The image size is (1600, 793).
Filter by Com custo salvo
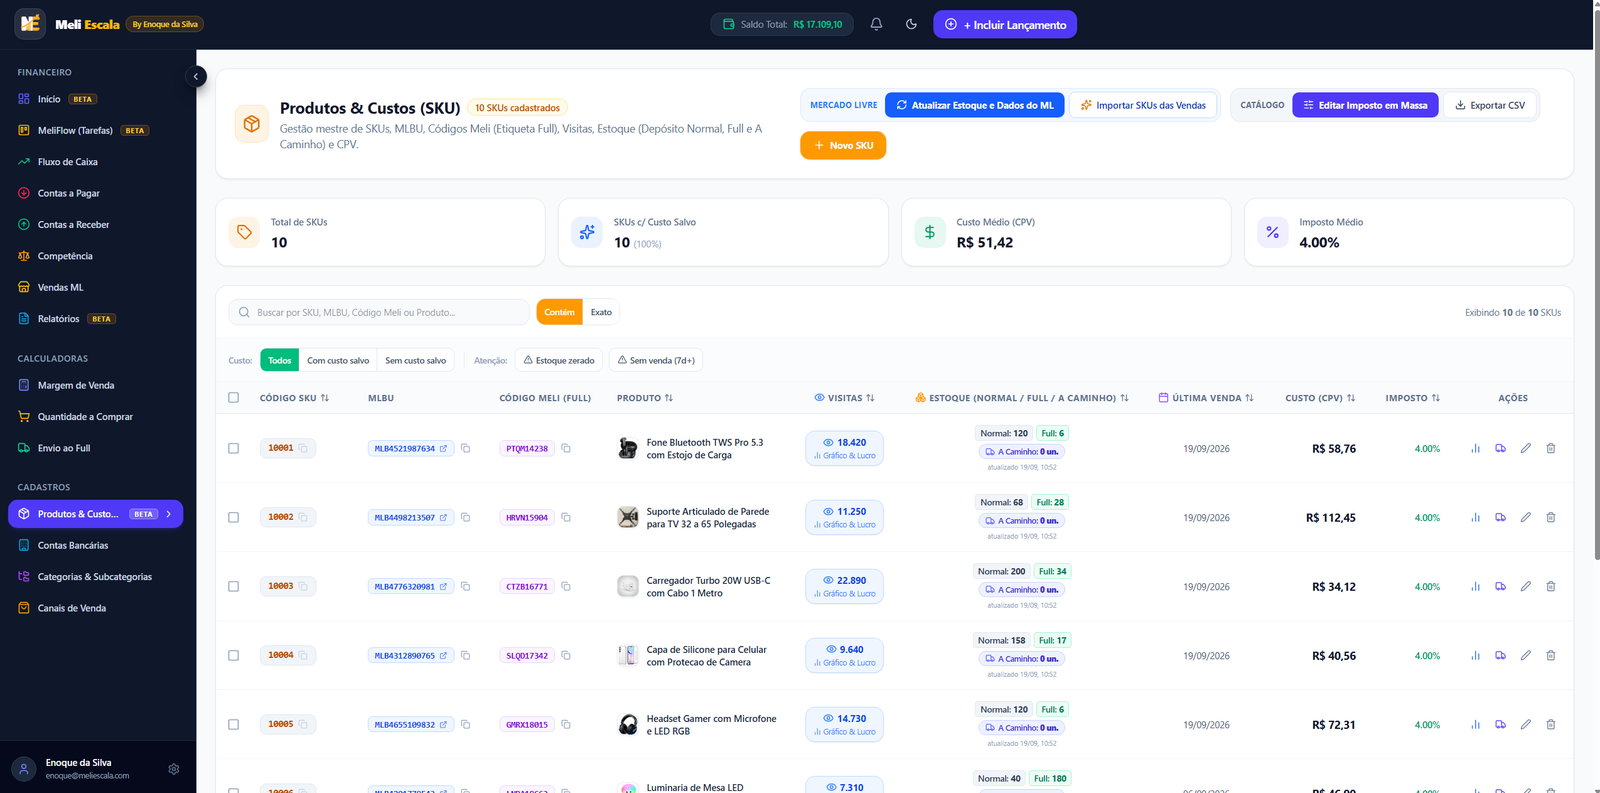pyautogui.click(x=338, y=360)
